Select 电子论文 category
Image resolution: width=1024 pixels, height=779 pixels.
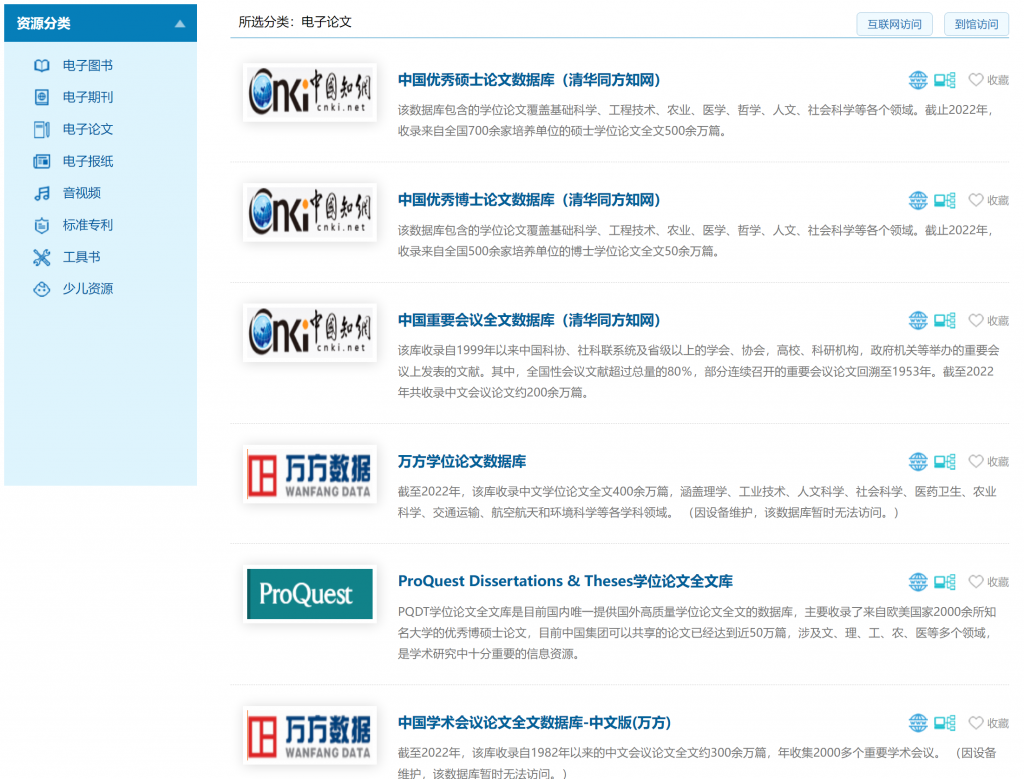click(x=88, y=129)
